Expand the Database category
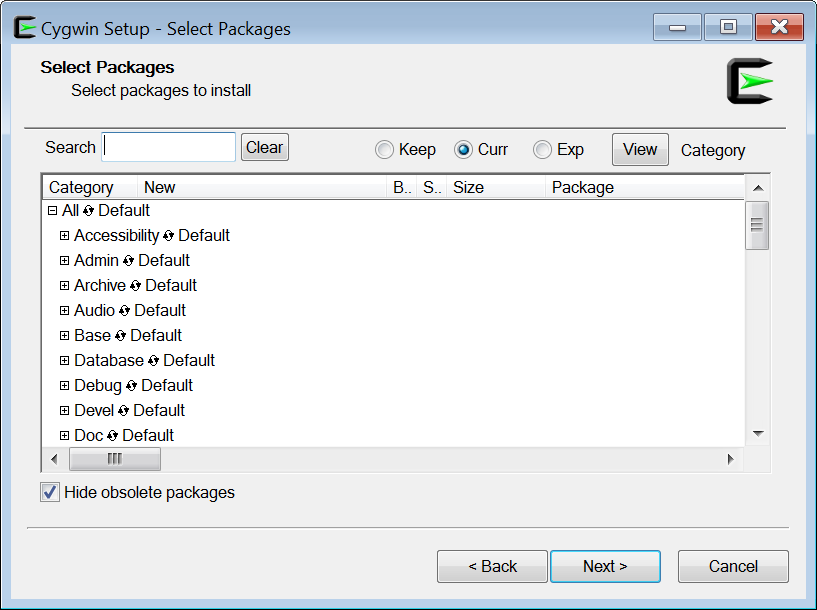Screen dimensions: 817x610 [64, 361]
